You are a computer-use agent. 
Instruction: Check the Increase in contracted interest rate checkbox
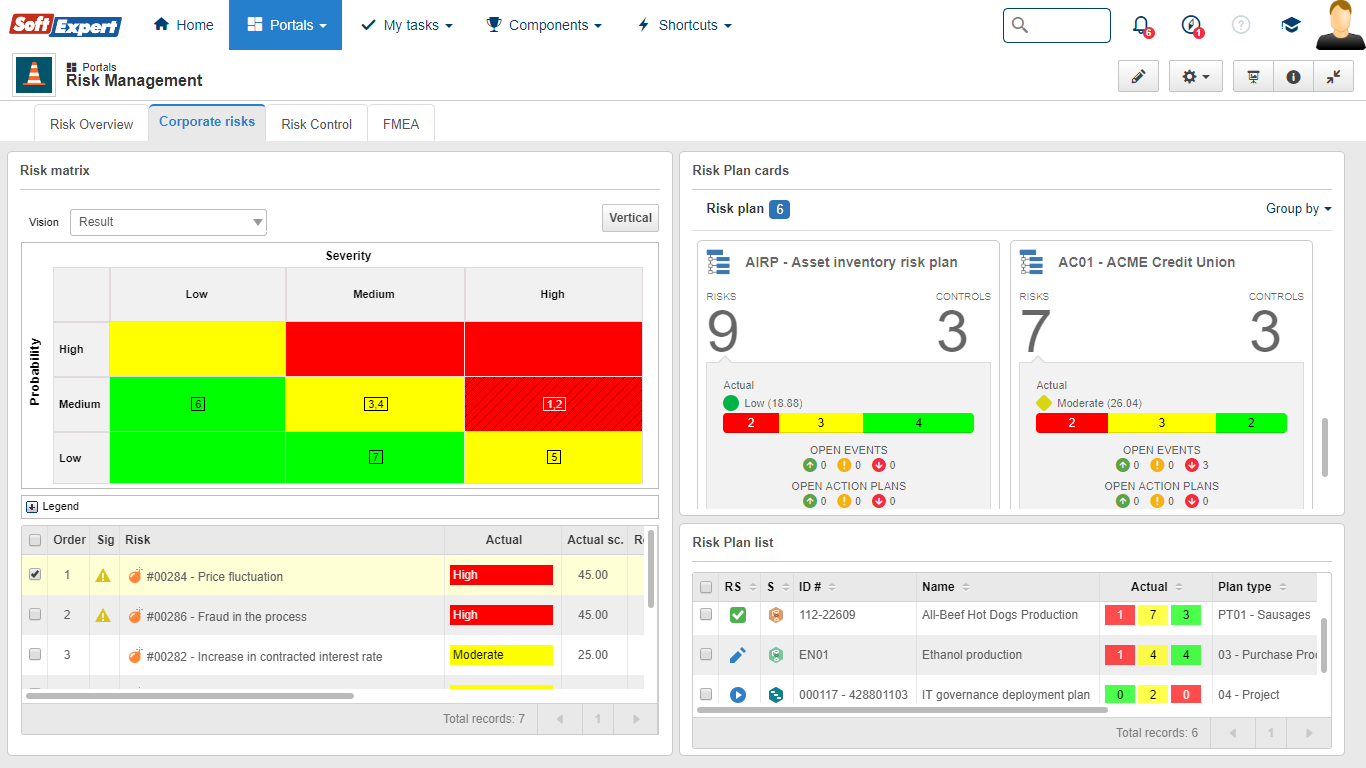[35, 654]
